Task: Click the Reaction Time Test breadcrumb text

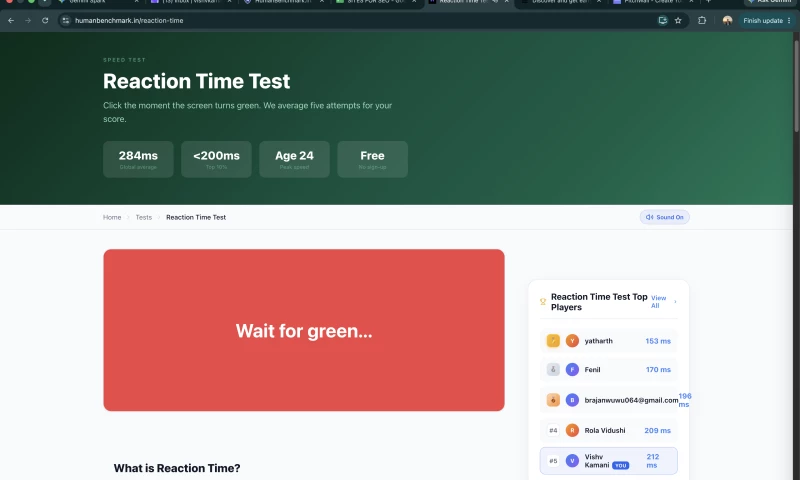Action: [x=196, y=217]
